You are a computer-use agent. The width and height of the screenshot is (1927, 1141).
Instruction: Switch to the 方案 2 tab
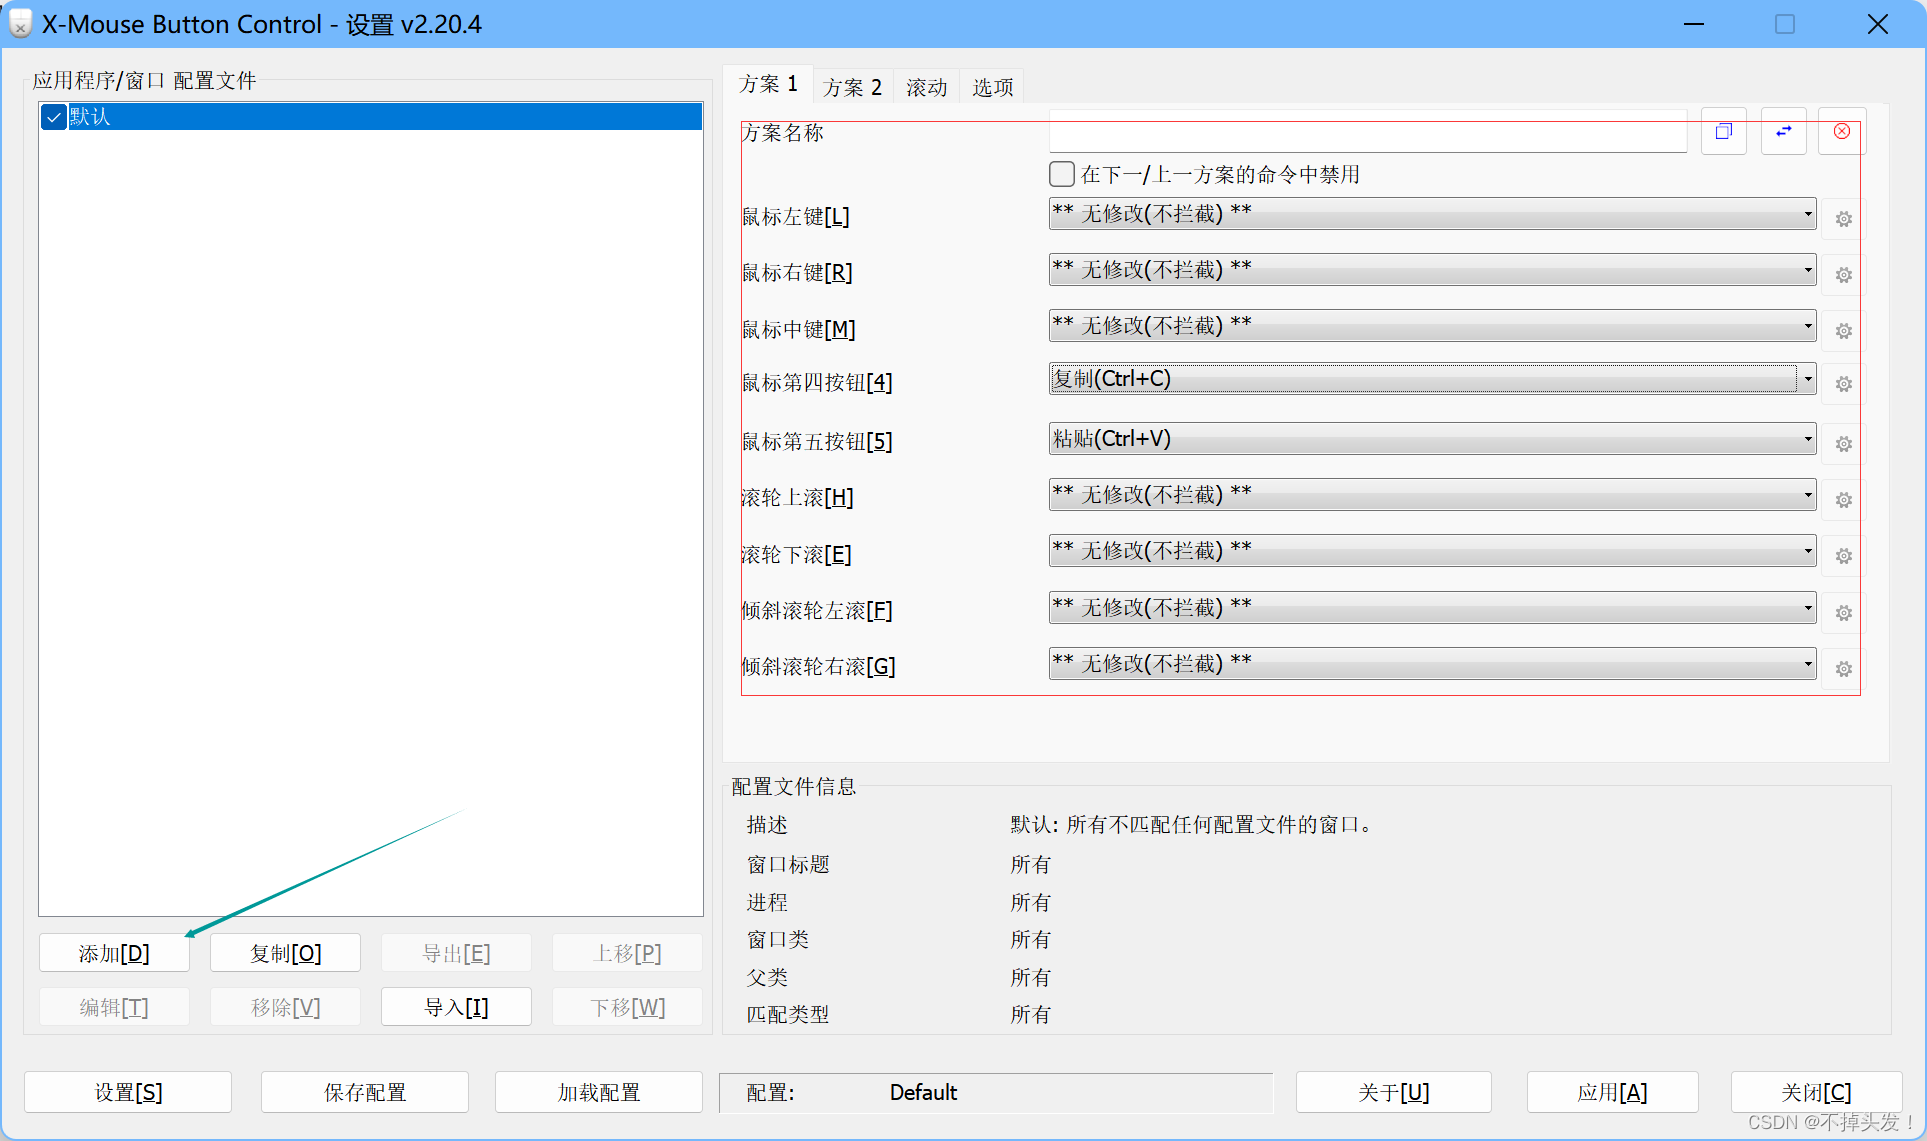(x=852, y=87)
